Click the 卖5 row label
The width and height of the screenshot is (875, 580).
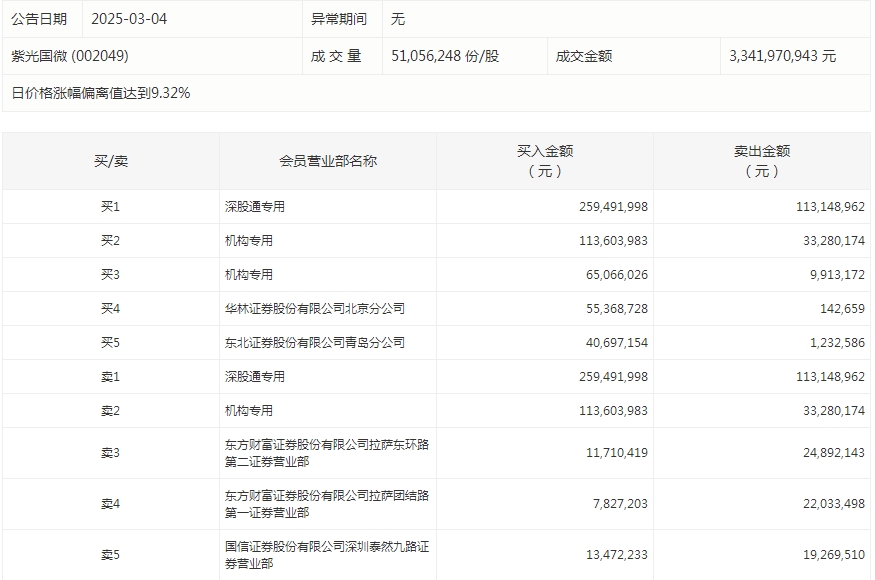tap(110, 555)
